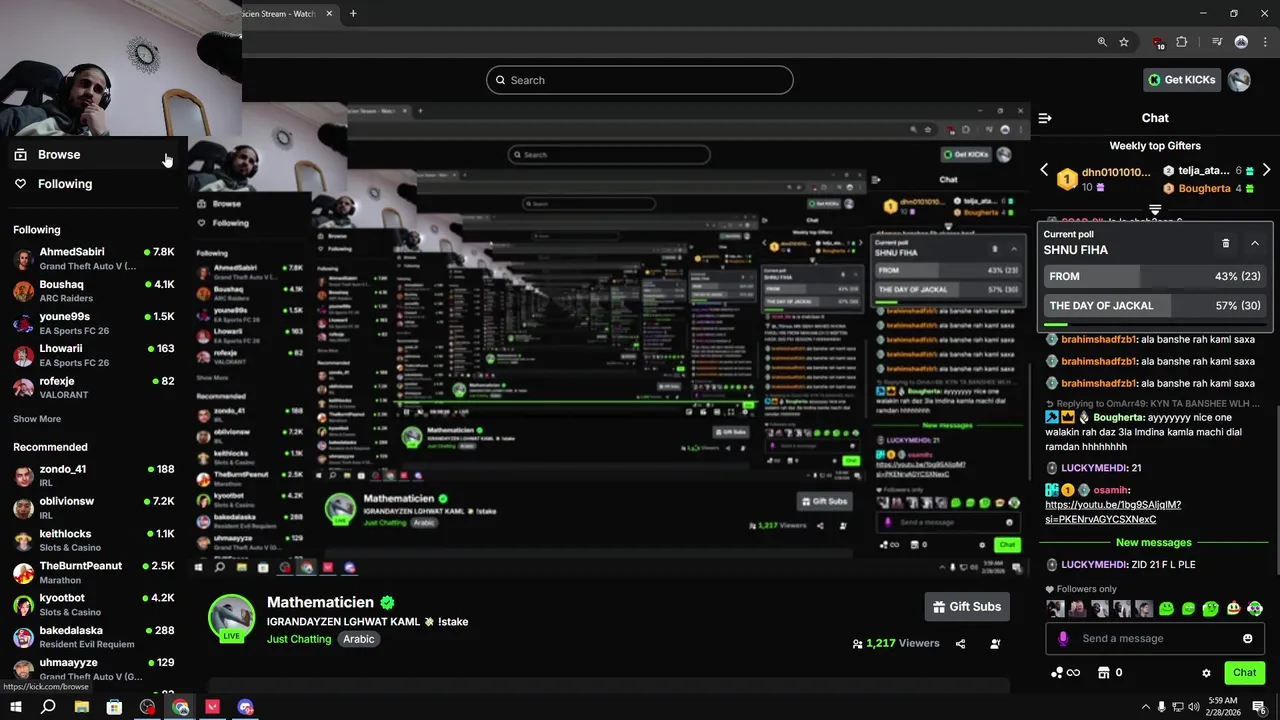Insert the clown-faced emote

click(1233, 608)
